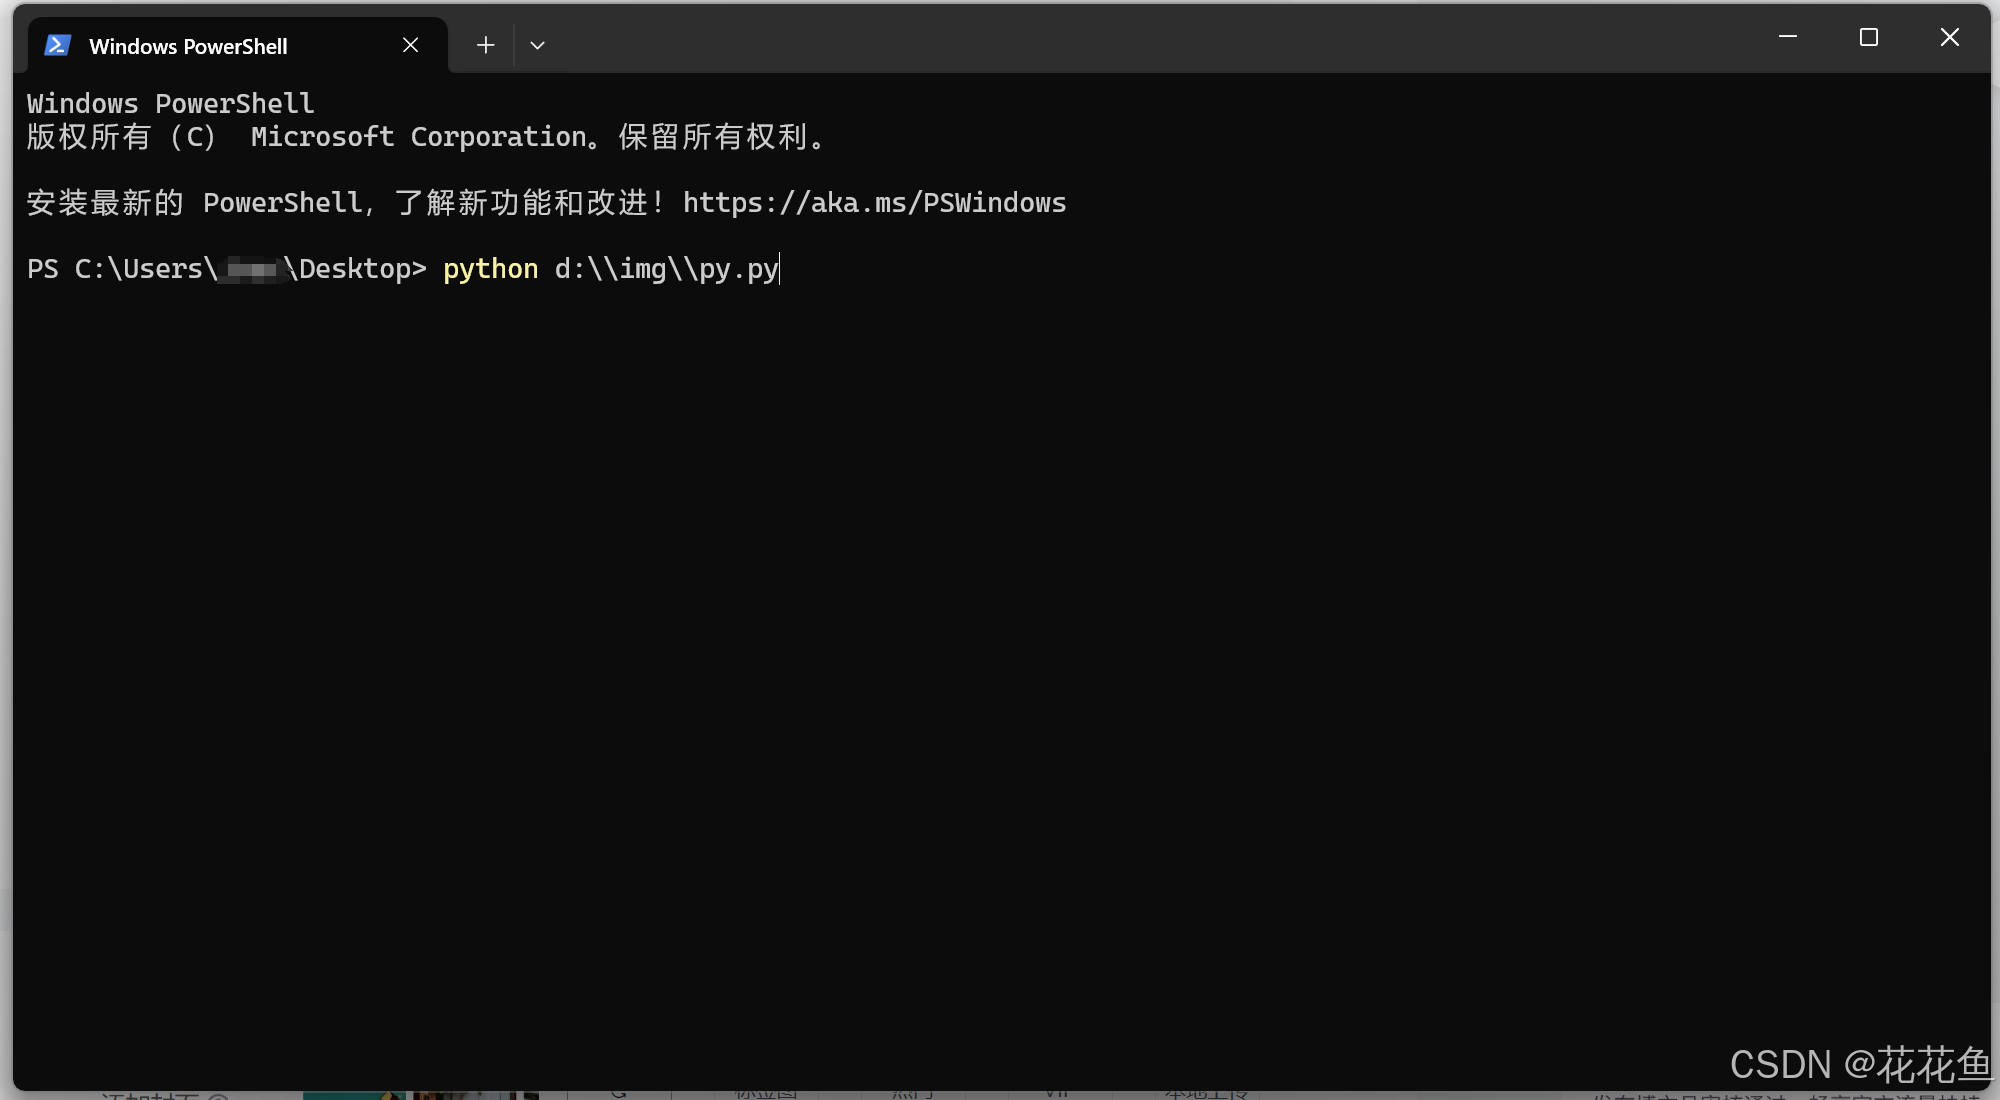
Task: Expand the new tab profile dropdown chevron
Action: pyautogui.click(x=537, y=45)
